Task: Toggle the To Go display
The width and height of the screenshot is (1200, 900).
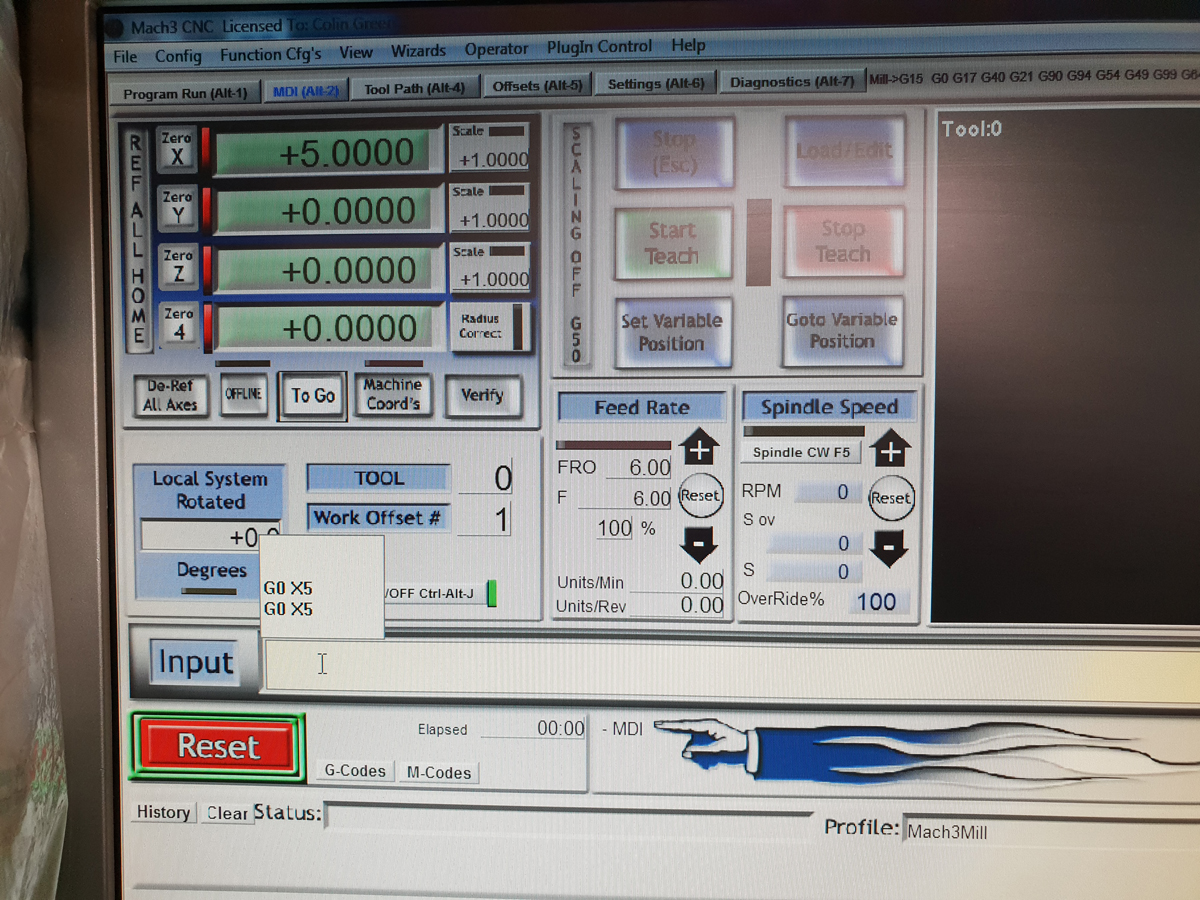Action: (313, 396)
